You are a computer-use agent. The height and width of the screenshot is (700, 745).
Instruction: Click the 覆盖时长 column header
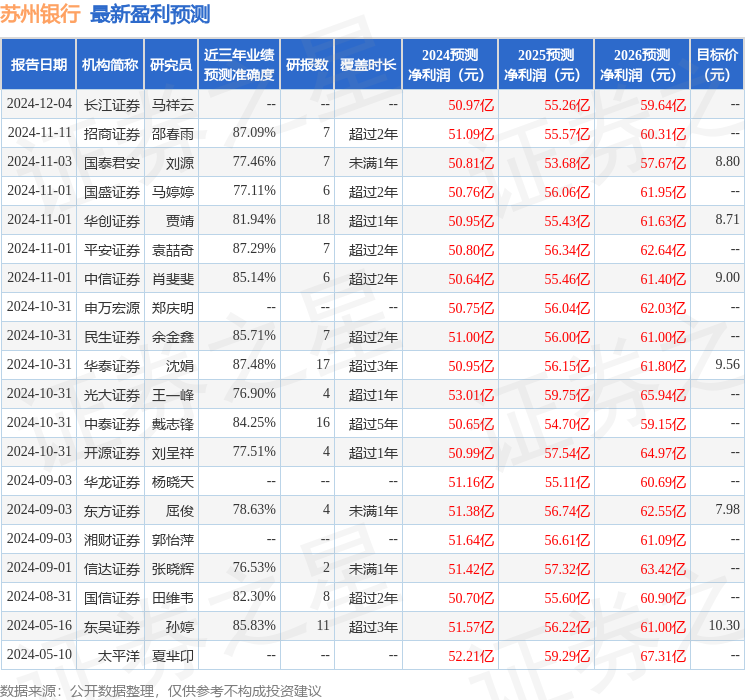coord(368,65)
